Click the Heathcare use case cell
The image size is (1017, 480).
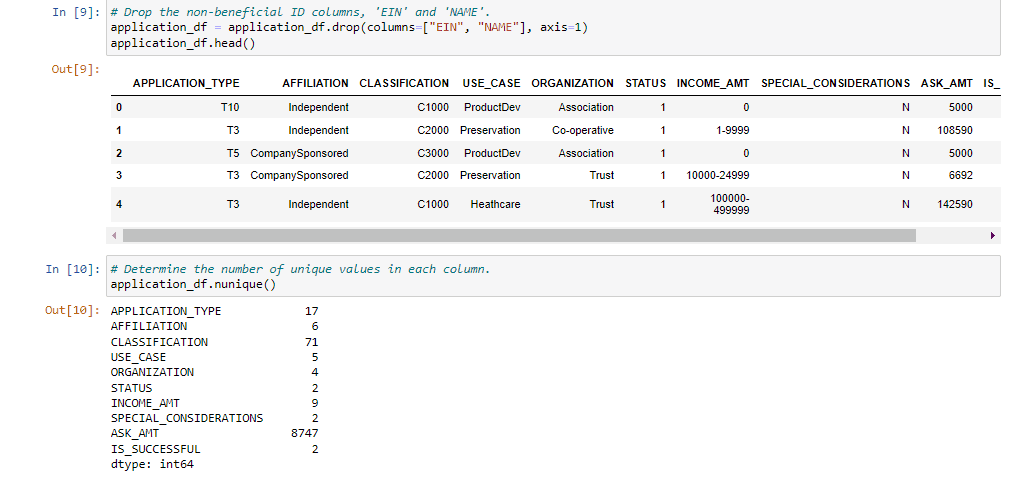pos(496,204)
